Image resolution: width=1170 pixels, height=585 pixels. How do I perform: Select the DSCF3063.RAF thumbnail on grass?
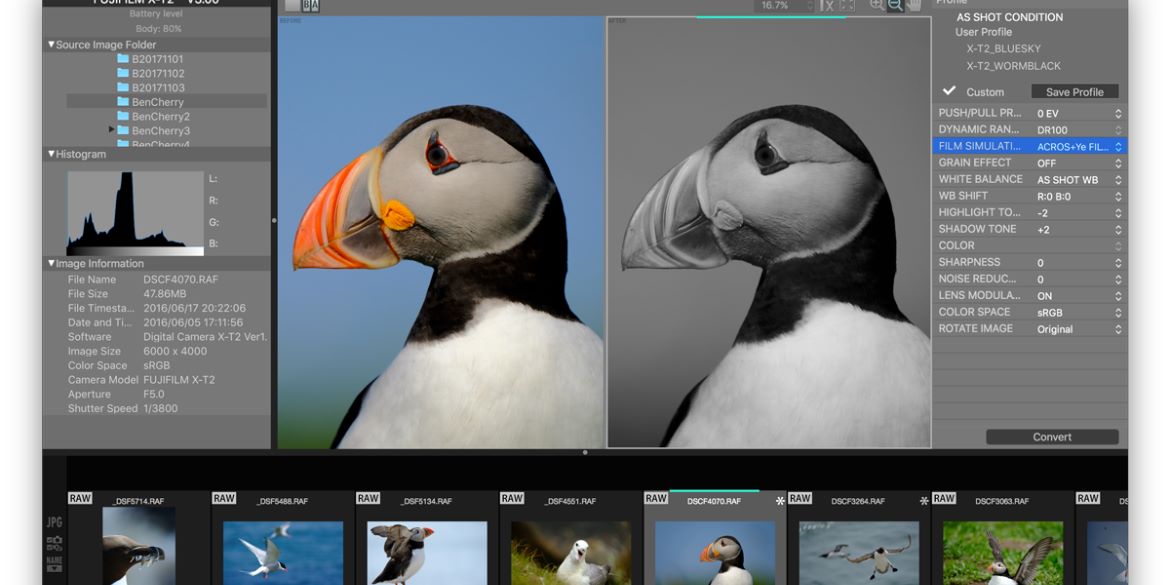coord(1003,553)
